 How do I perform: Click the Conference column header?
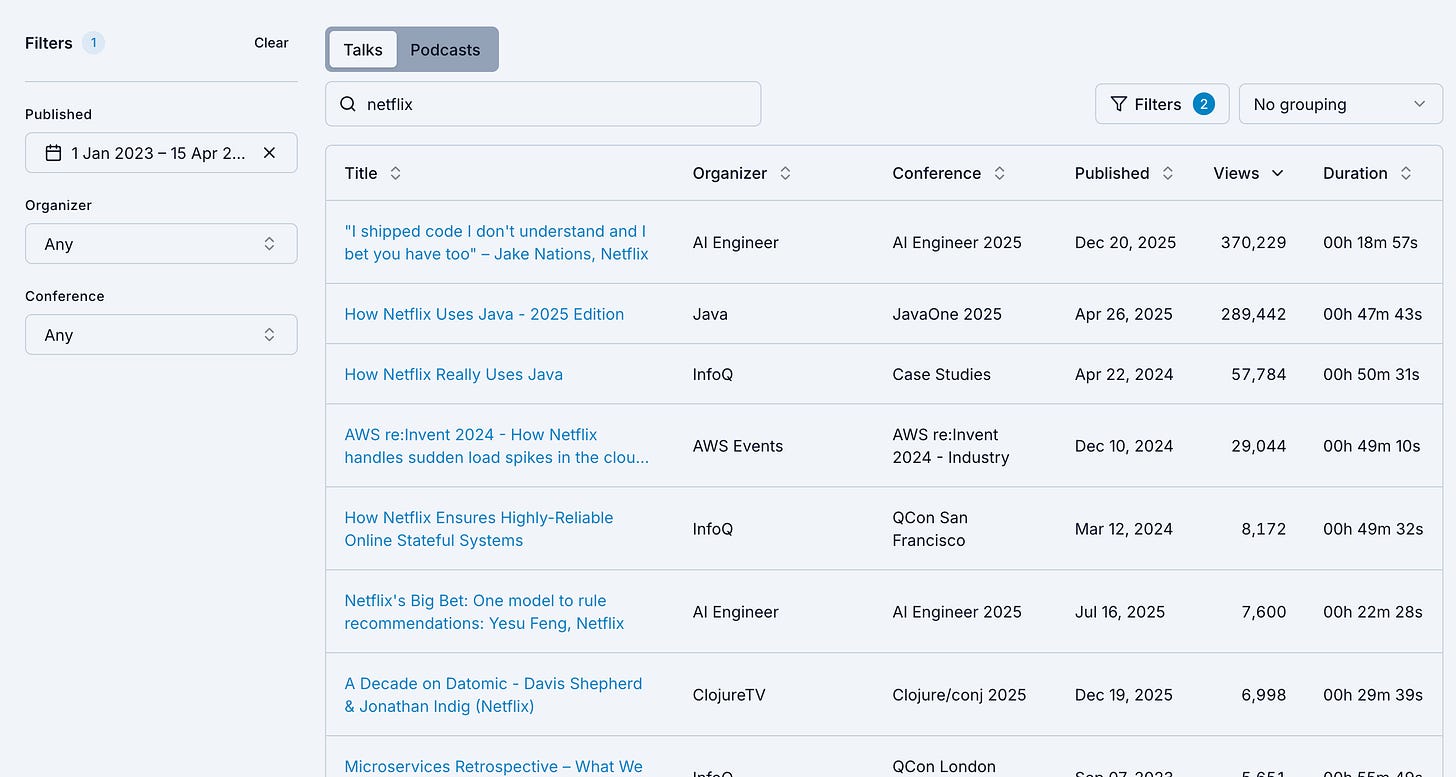[936, 173]
